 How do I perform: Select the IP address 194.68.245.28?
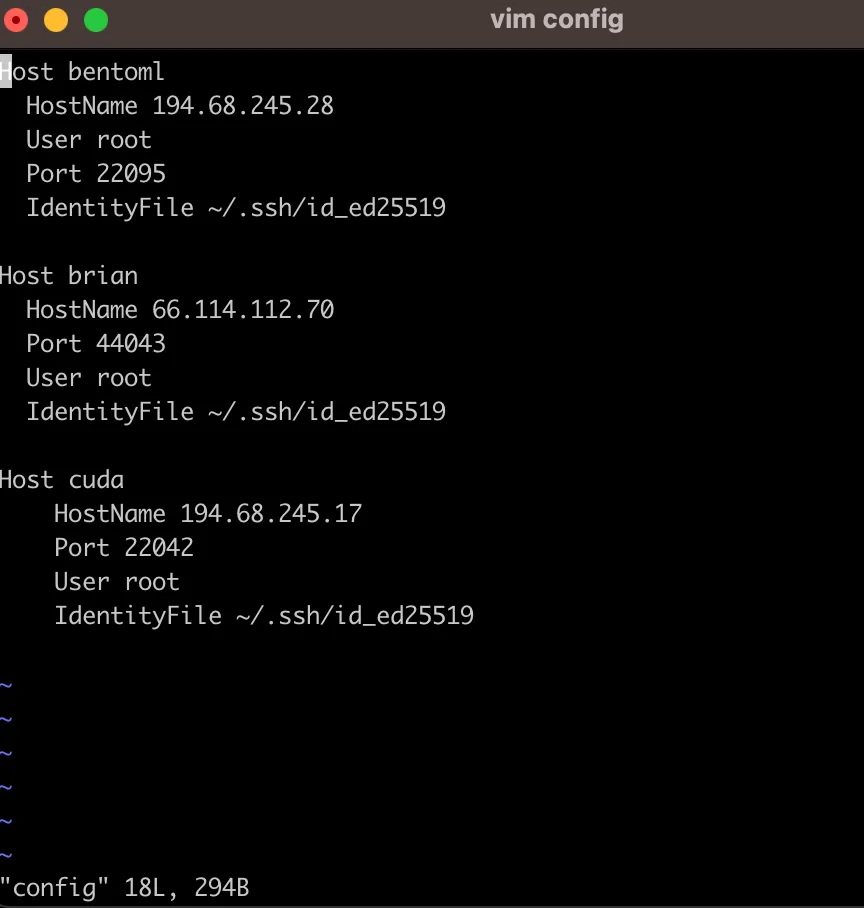pos(242,105)
